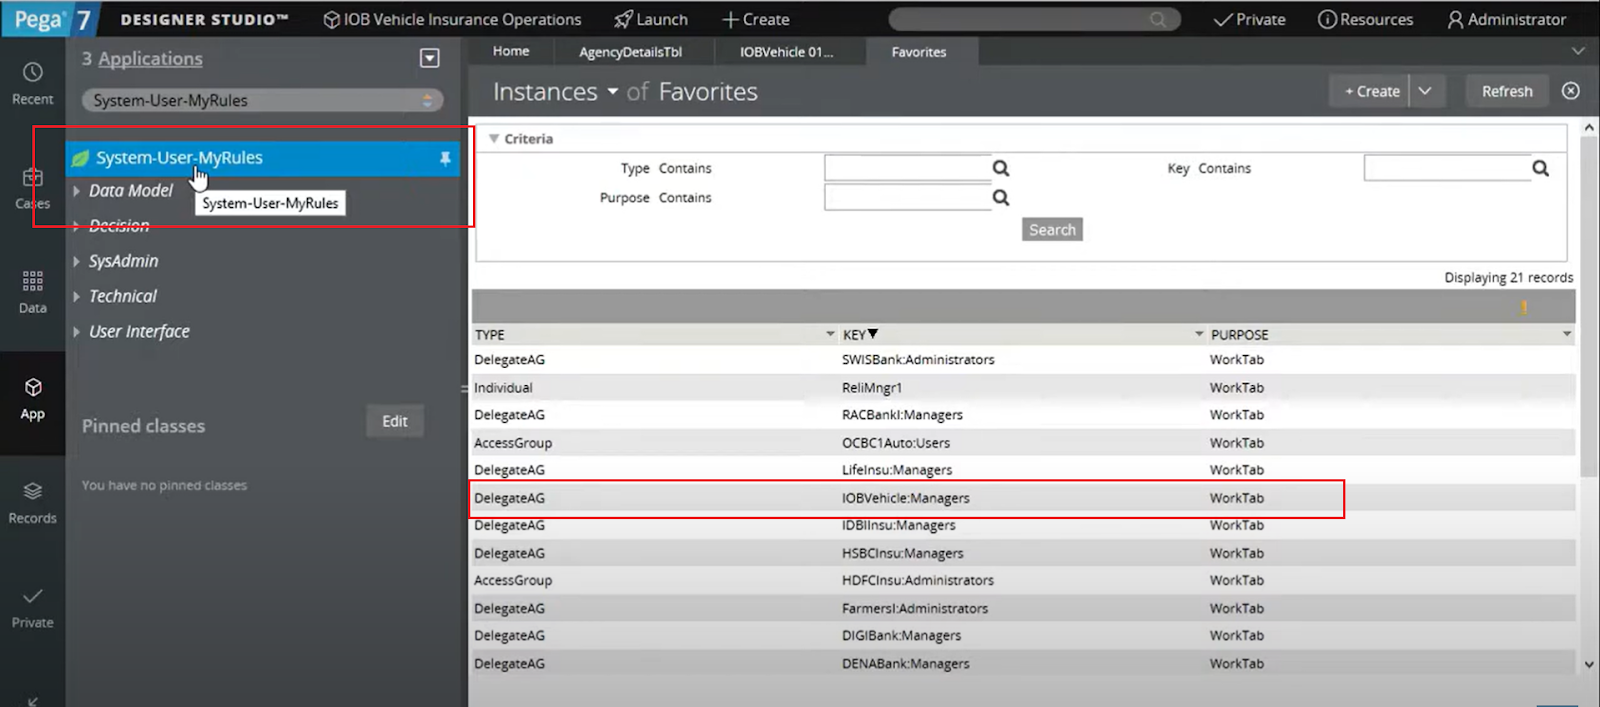Click the magnifier beside the Purpose field
This screenshot has height=707, width=1600.
tap(1000, 198)
